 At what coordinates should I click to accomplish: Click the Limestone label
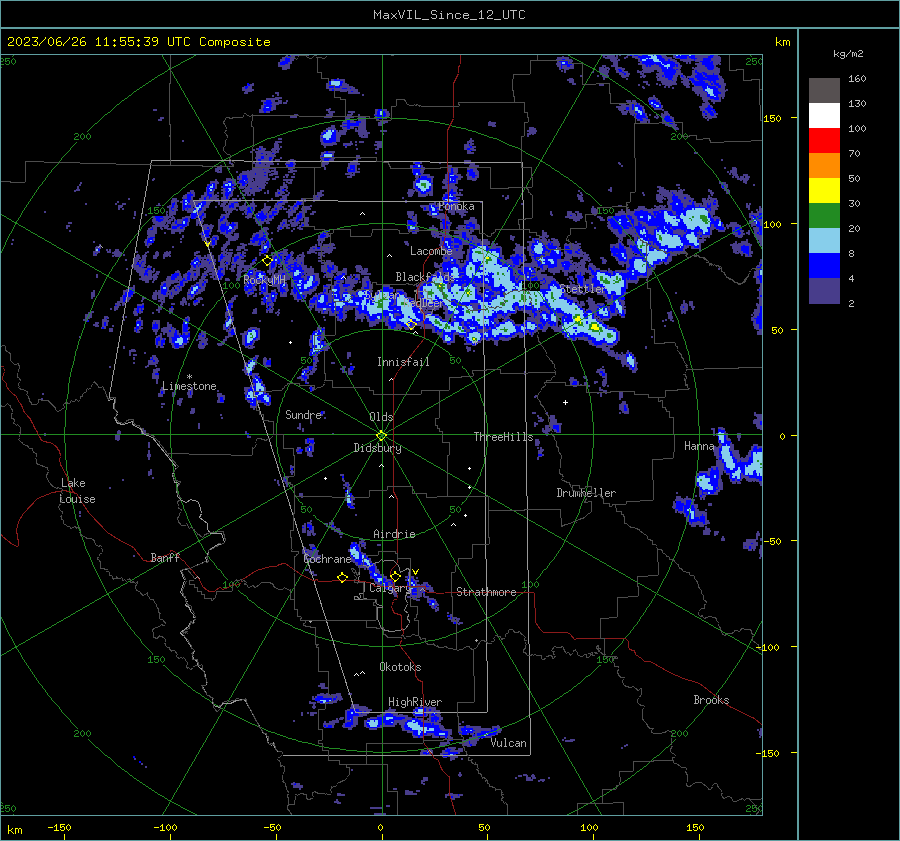pyautogui.click(x=189, y=386)
